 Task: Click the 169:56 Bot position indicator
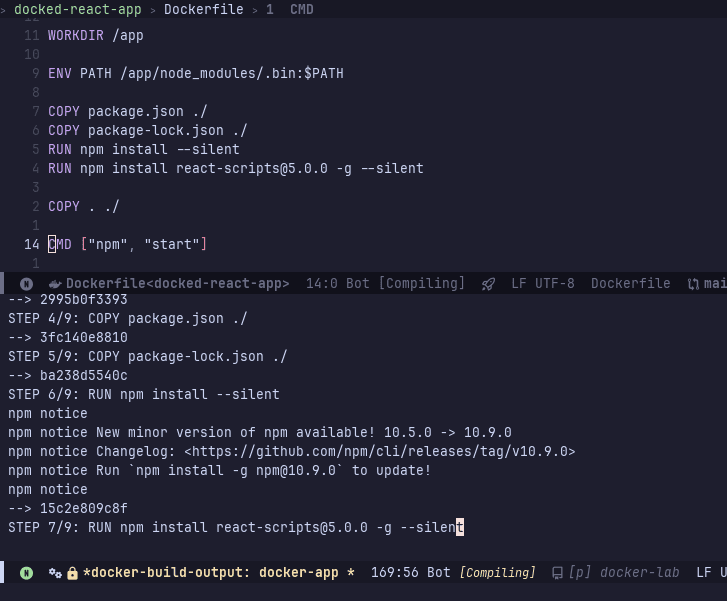[410, 573]
